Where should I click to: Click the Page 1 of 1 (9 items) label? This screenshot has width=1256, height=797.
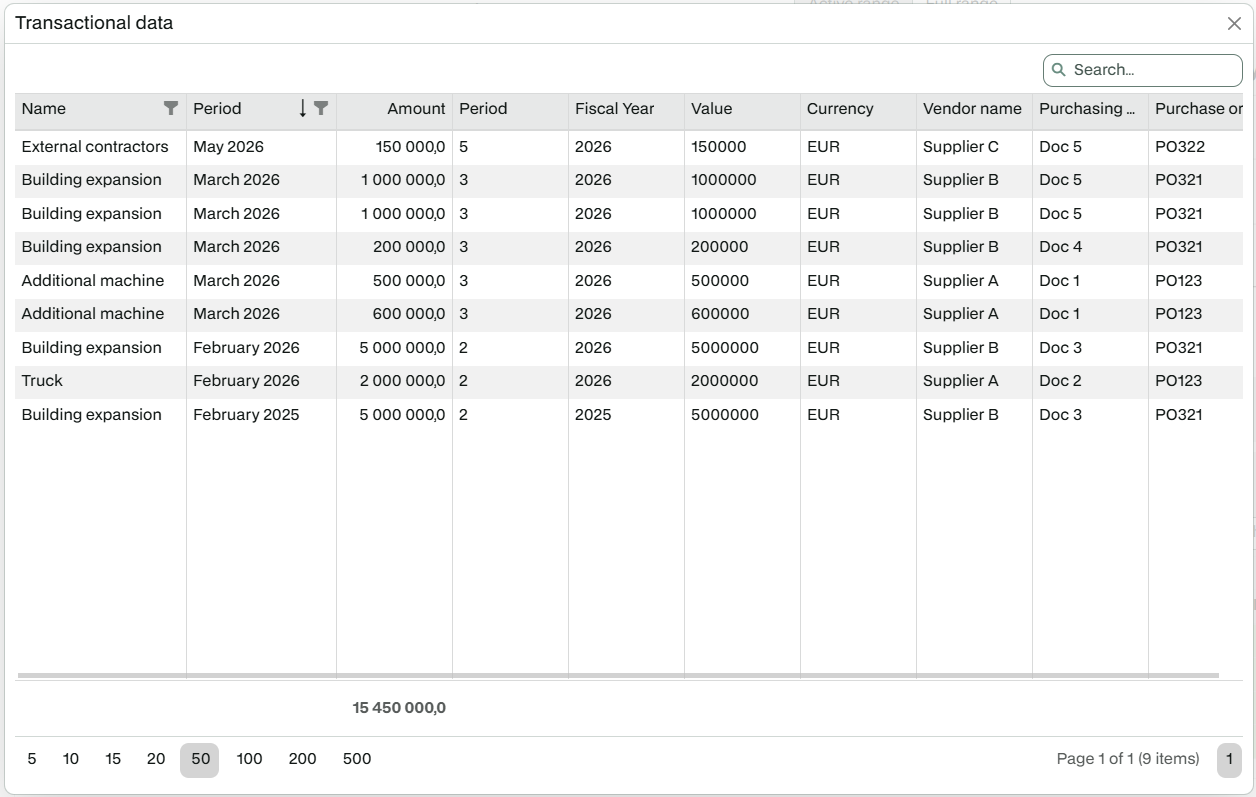click(x=1128, y=759)
